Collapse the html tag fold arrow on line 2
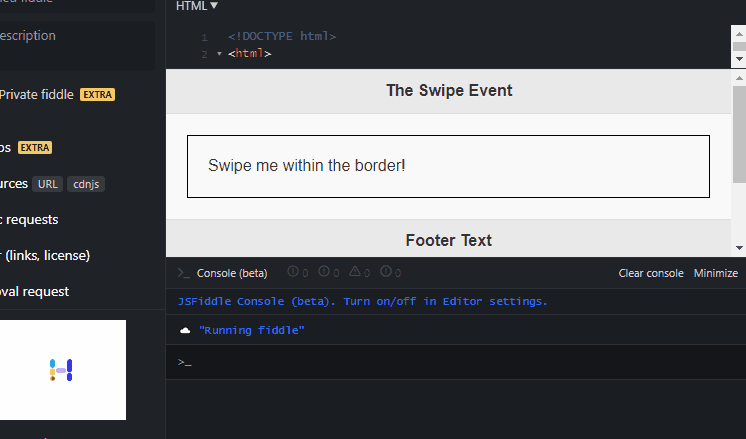The image size is (746, 439). (219, 54)
